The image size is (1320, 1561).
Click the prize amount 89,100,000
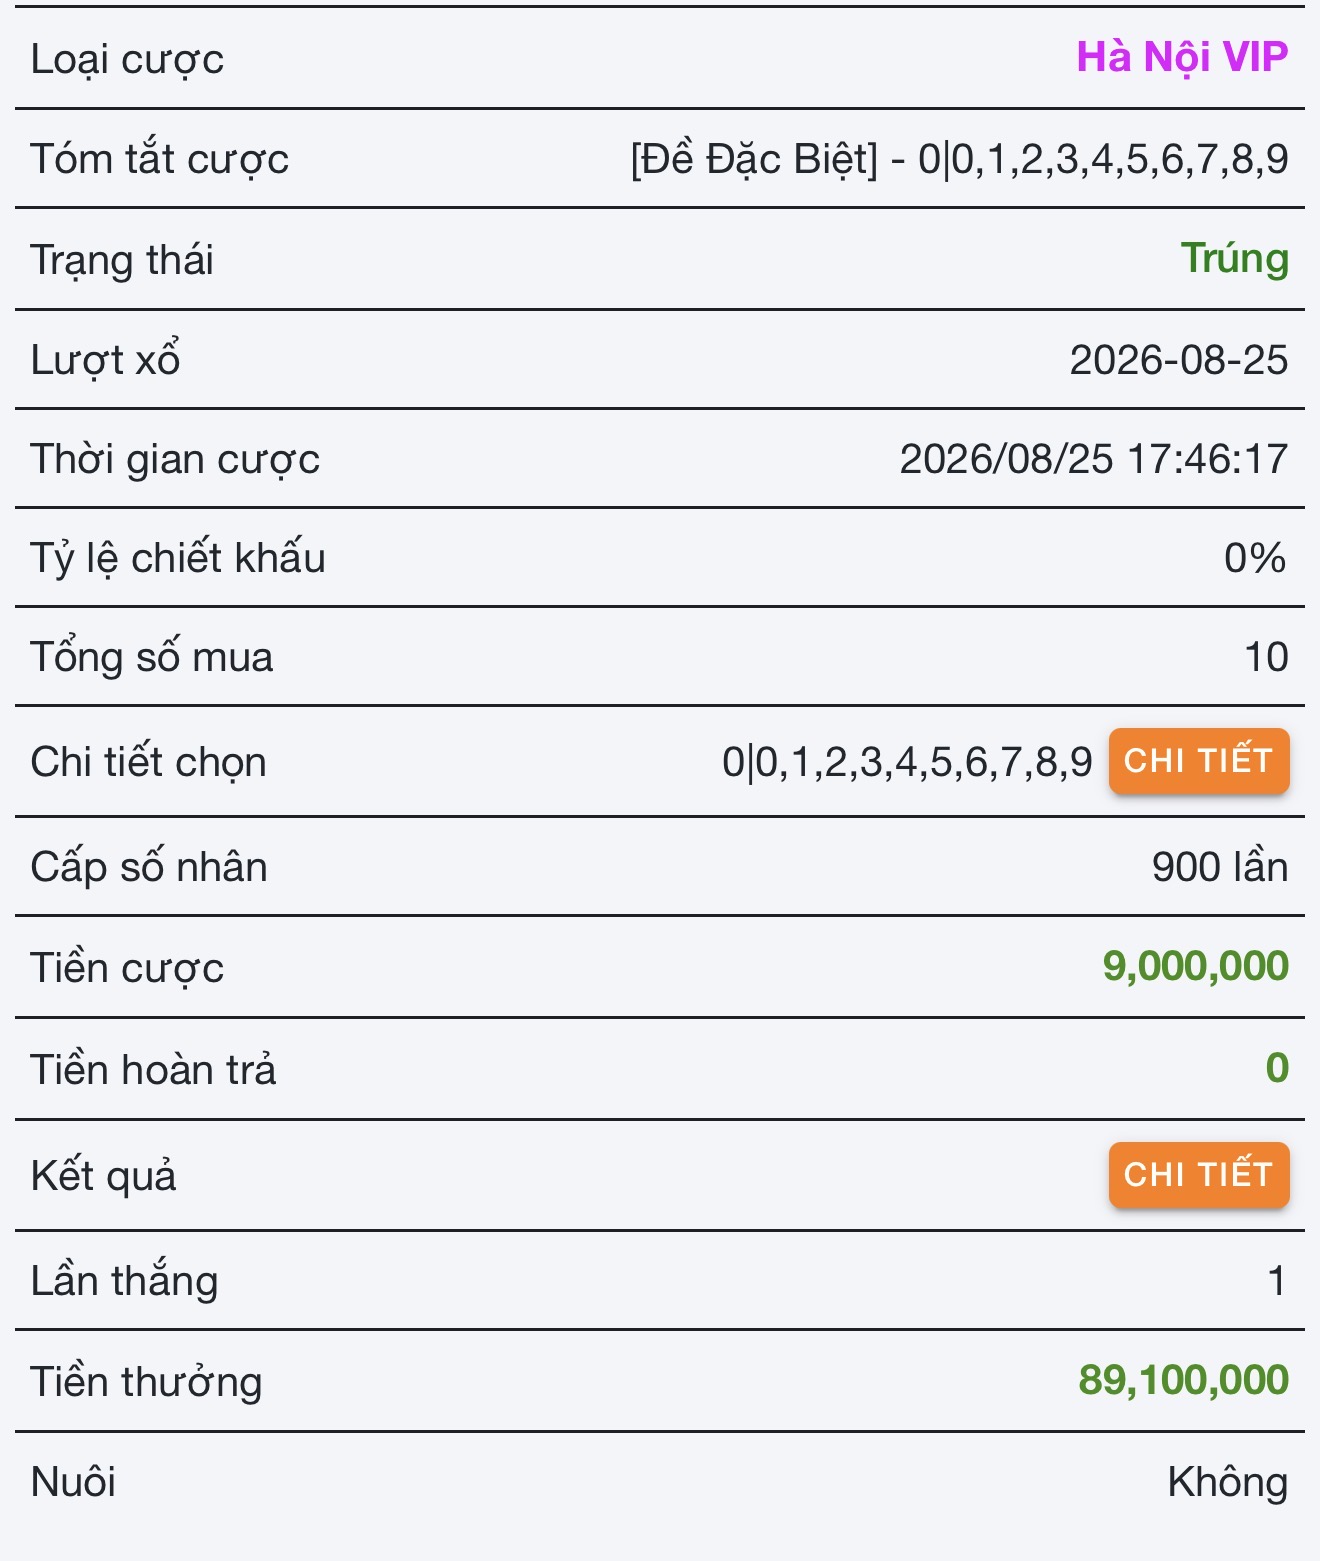tap(1184, 1380)
